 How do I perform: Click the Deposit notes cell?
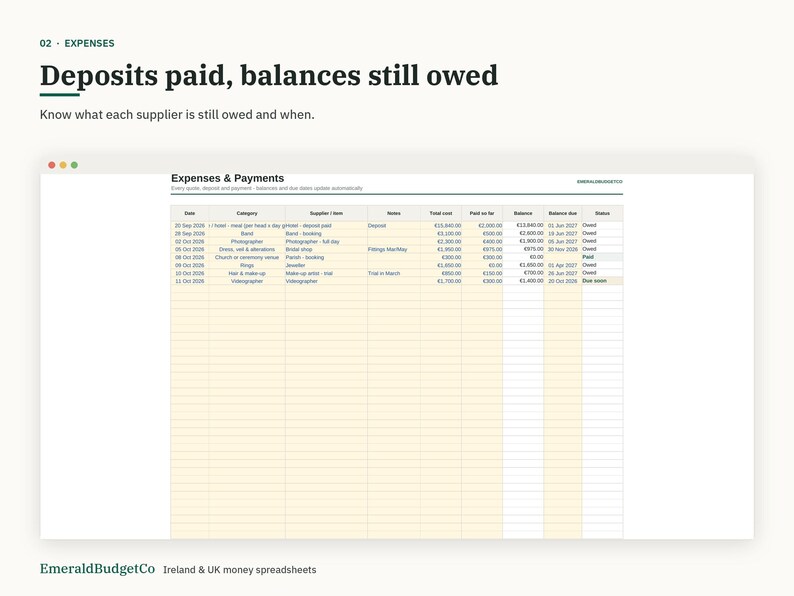[x=393, y=225]
